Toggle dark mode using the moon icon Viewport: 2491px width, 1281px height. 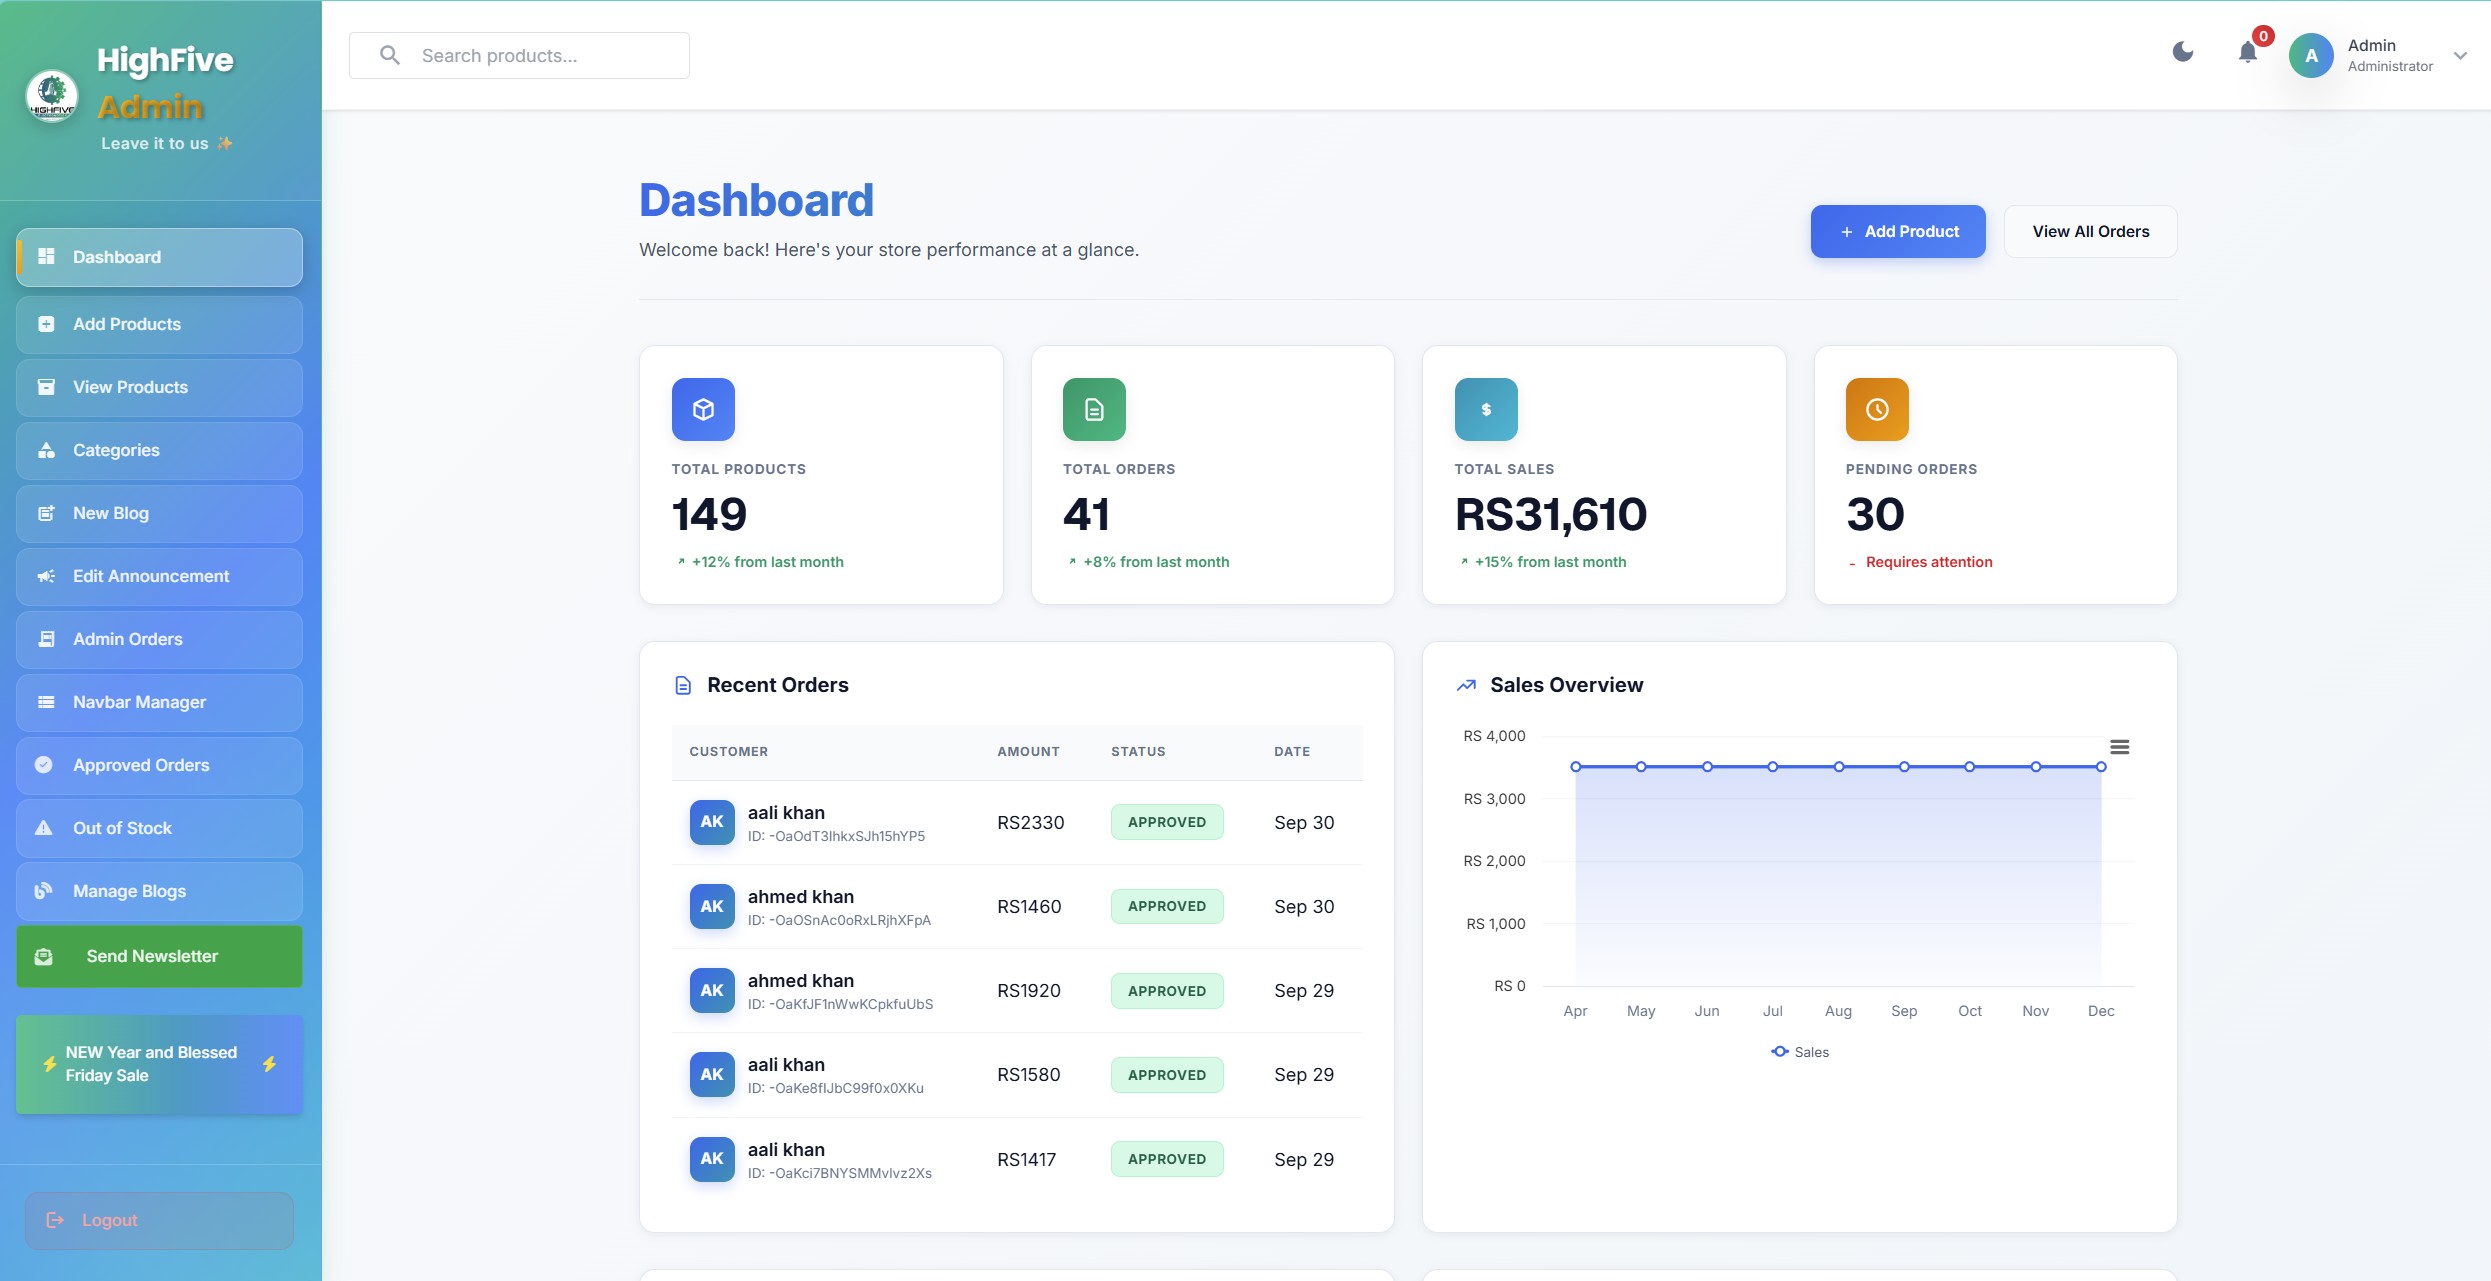(x=2183, y=54)
